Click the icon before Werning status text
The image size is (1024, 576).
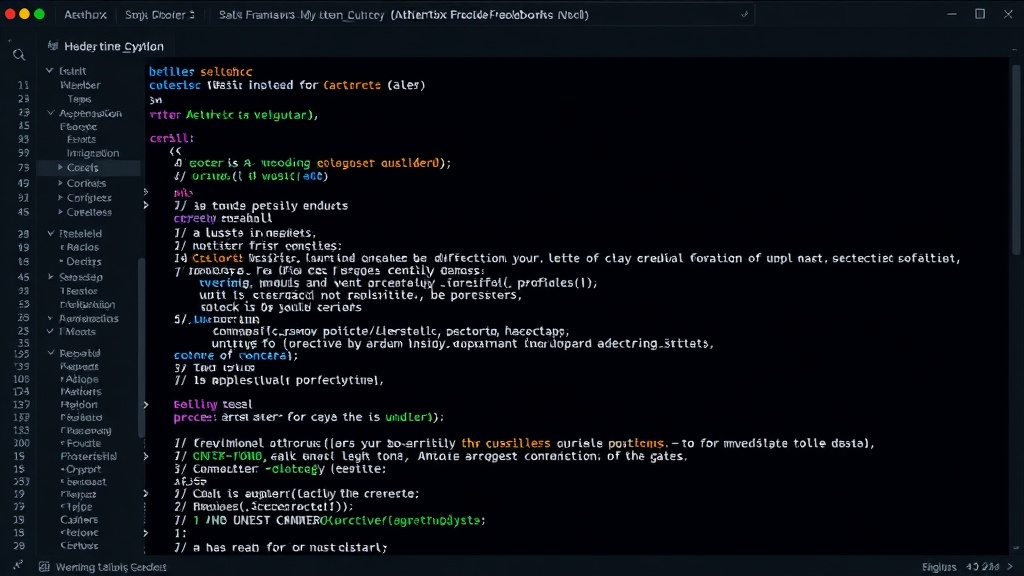(44, 567)
